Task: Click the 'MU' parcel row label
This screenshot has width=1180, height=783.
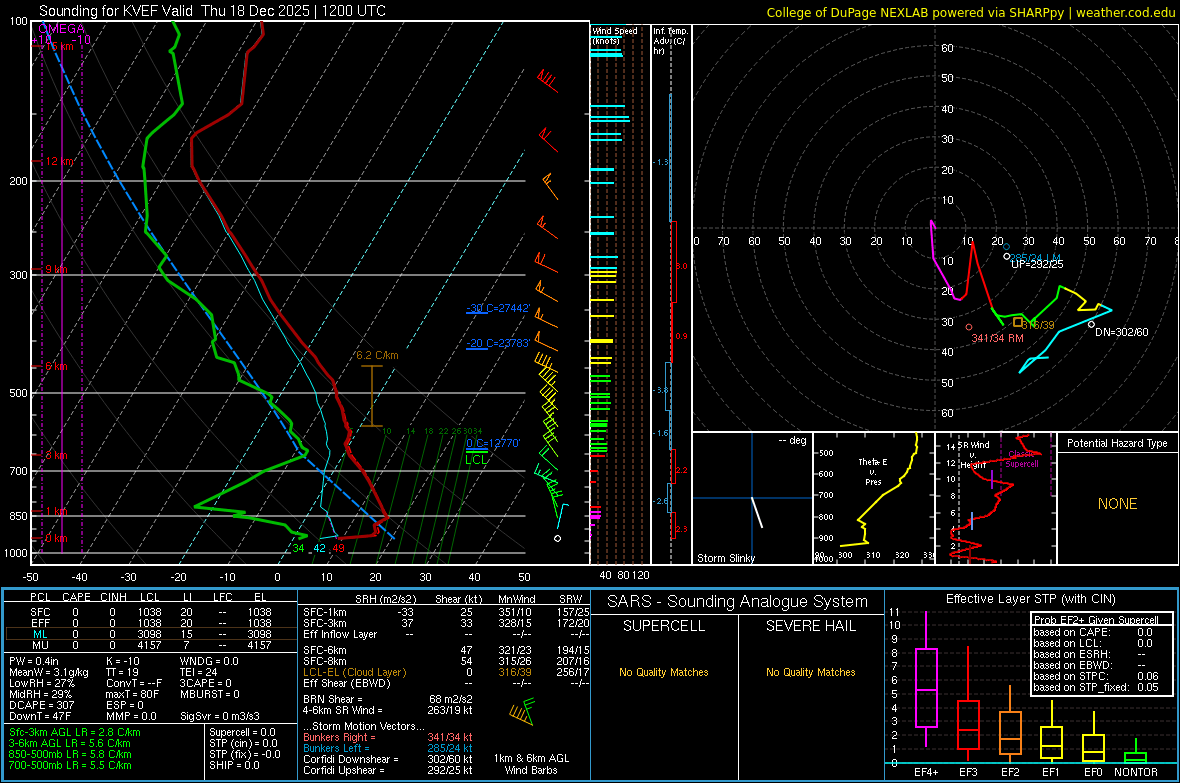Action: point(40,645)
